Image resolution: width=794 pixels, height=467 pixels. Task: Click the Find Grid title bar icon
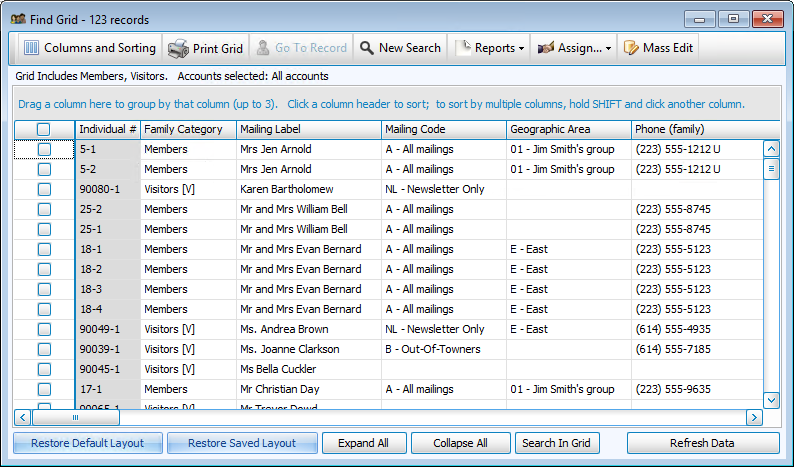(17, 18)
